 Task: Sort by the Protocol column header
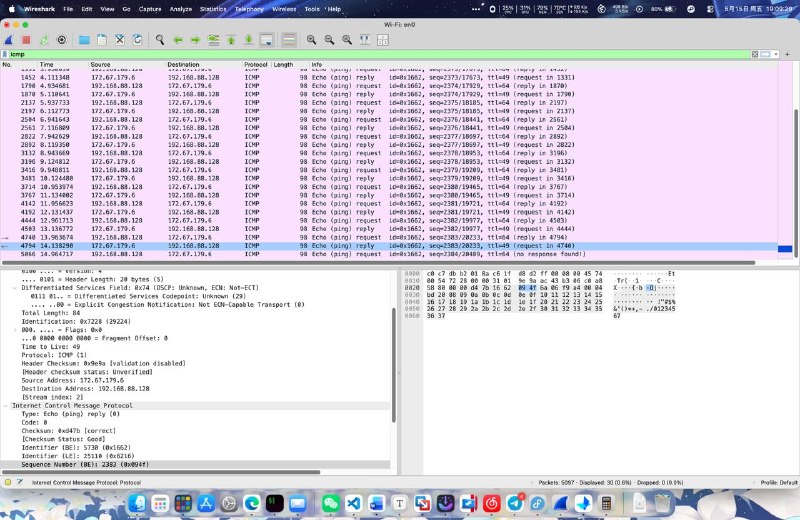256,65
